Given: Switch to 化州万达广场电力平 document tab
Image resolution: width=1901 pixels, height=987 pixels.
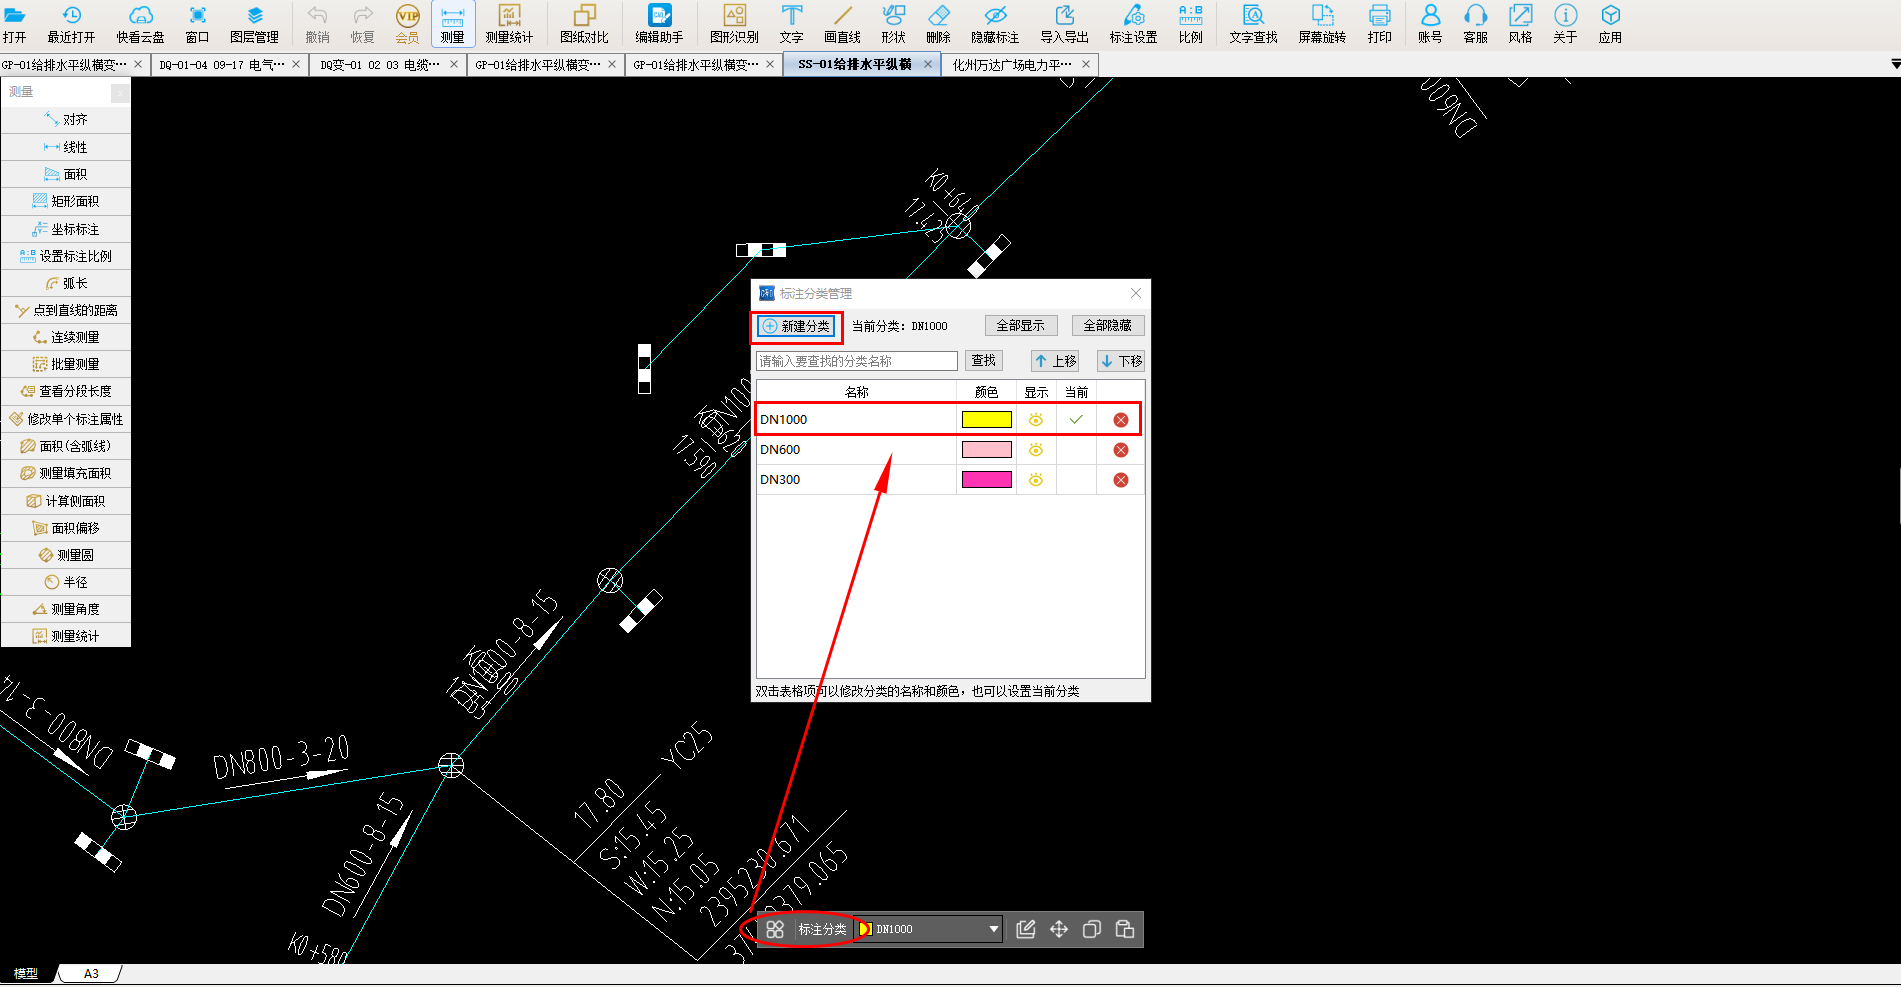Looking at the screenshot, I should tap(1011, 65).
